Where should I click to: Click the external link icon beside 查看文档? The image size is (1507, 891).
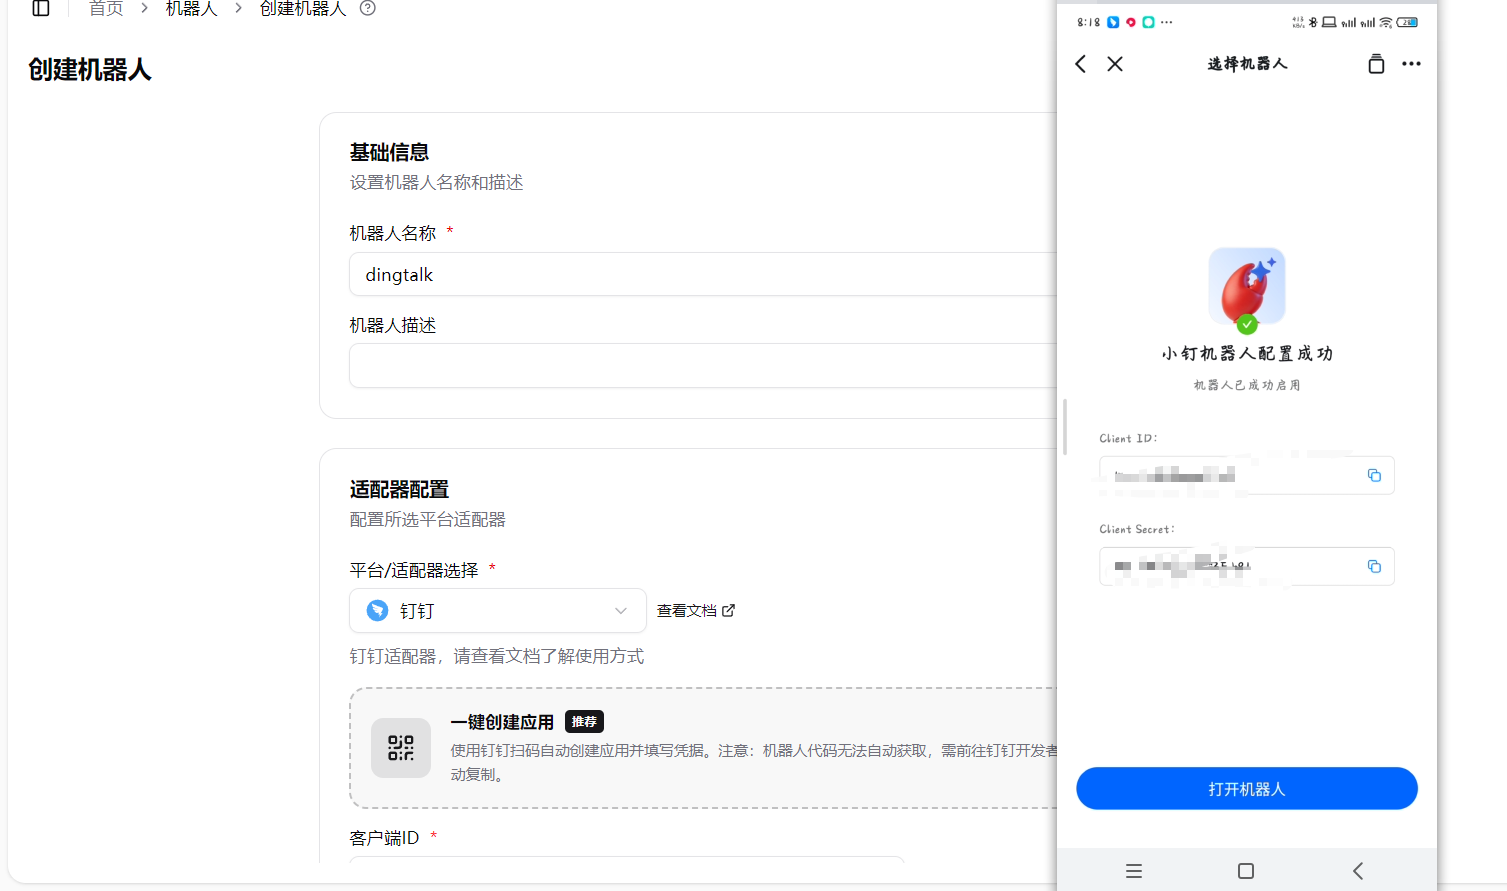[729, 611]
